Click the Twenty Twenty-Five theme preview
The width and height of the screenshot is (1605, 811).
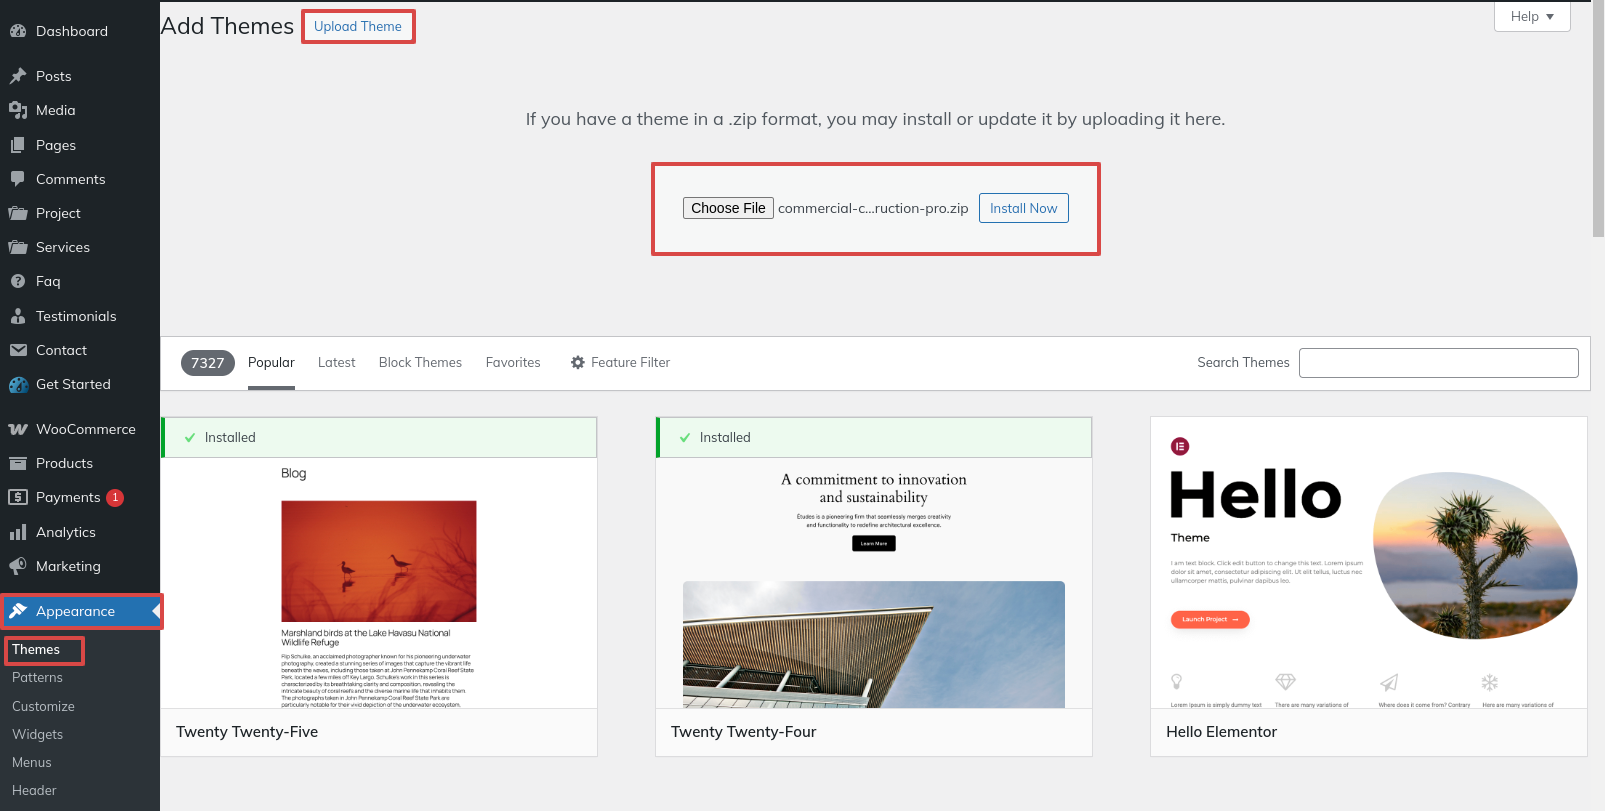[x=379, y=583]
